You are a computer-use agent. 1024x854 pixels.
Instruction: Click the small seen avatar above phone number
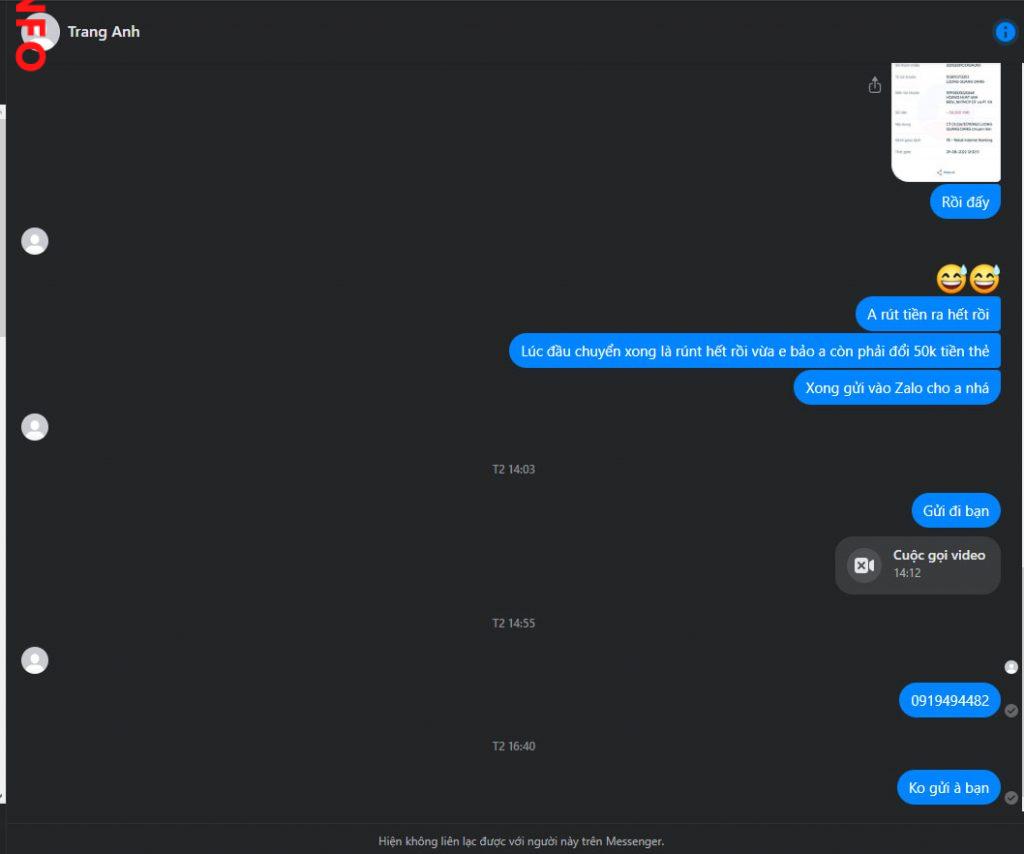(1011, 667)
